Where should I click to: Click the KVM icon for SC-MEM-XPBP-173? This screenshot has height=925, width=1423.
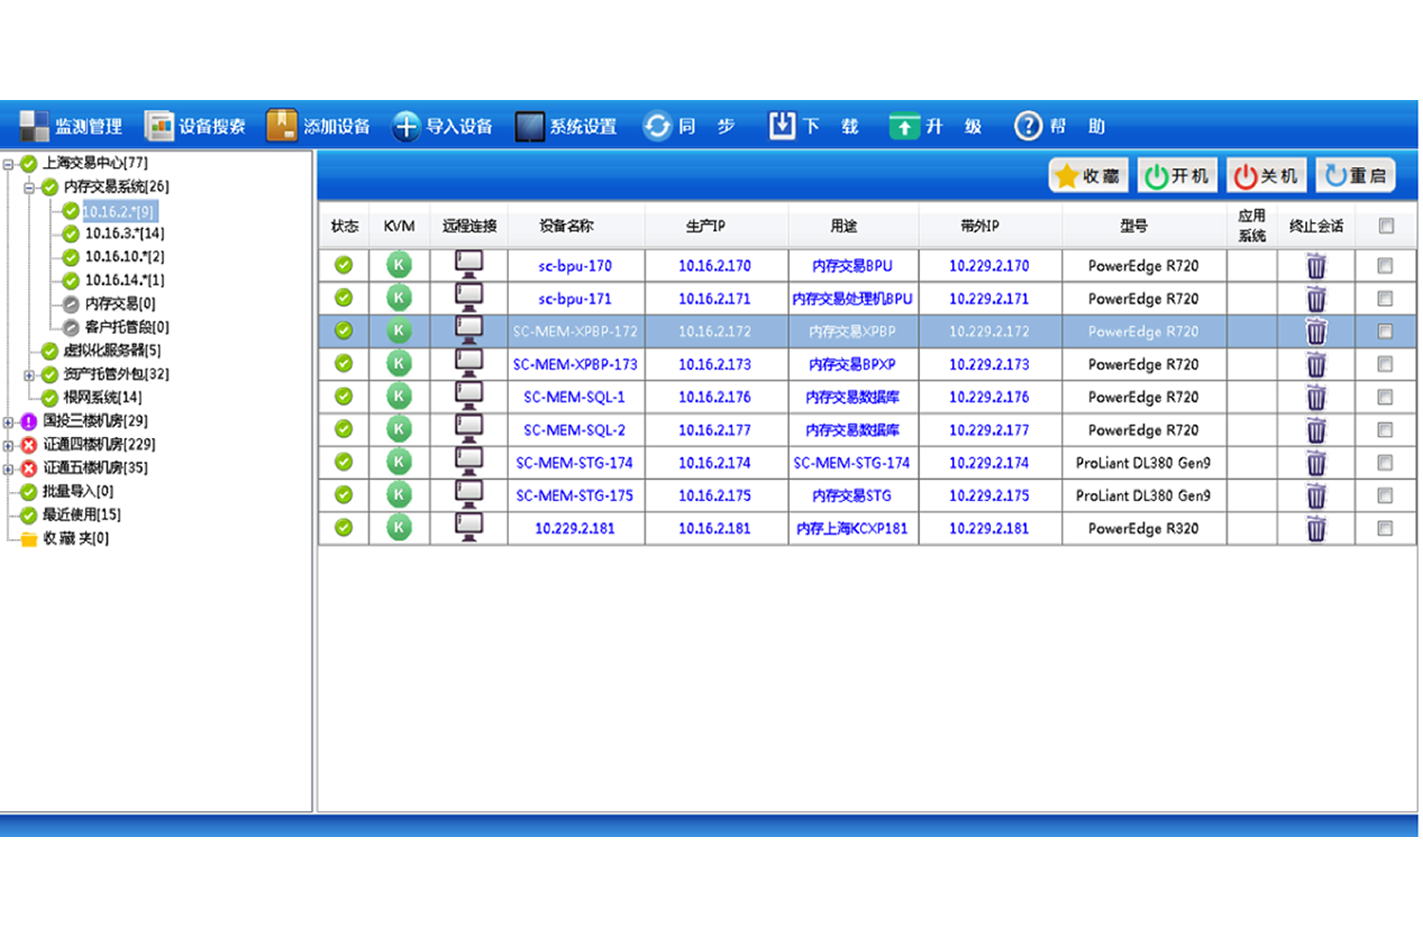coord(399,363)
